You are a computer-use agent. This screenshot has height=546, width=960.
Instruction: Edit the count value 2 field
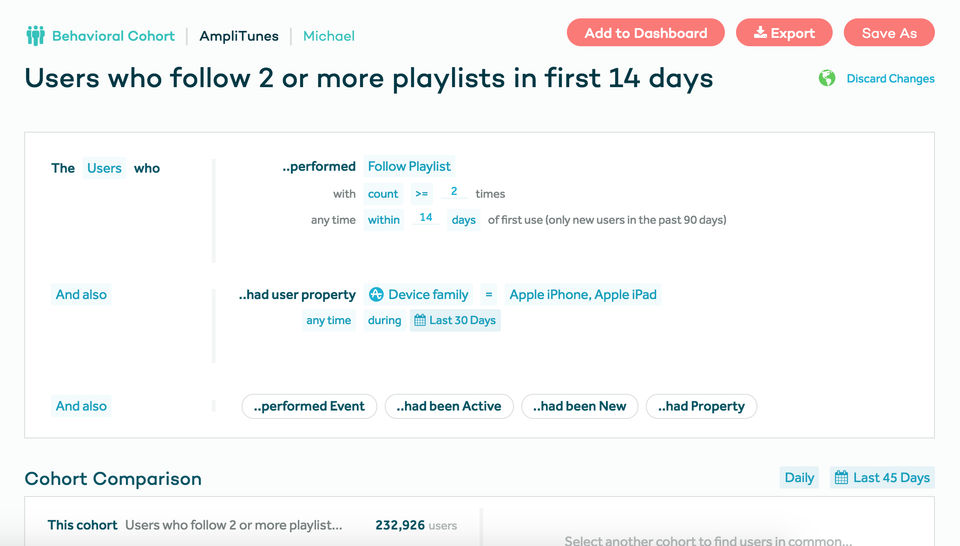pos(454,192)
